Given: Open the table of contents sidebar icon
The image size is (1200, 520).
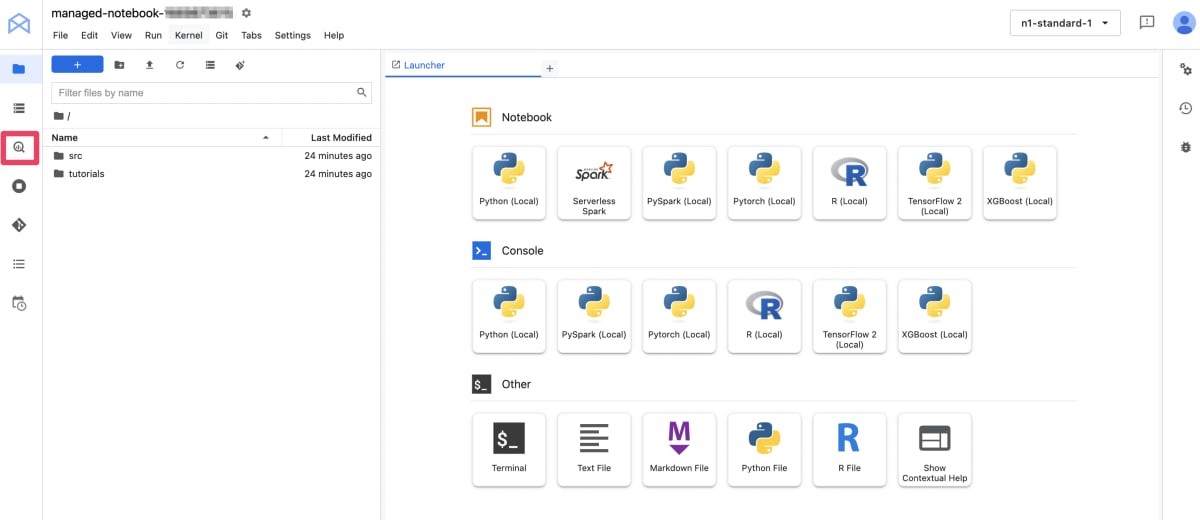Looking at the screenshot, I should tap(19, 108).
